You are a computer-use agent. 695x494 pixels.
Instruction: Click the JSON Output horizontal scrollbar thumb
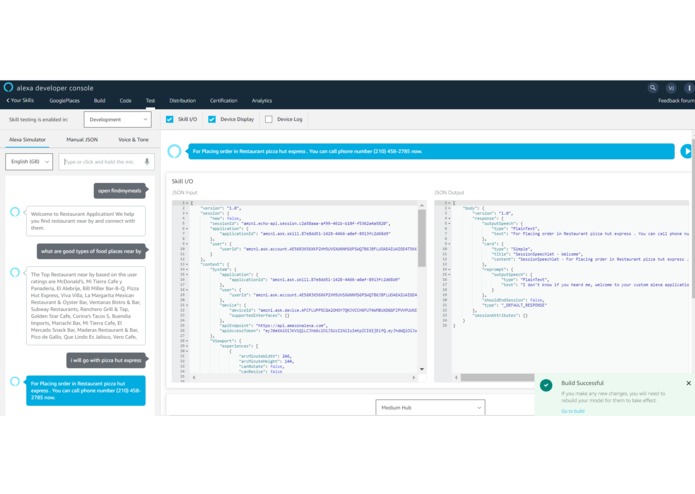point(497,377)
